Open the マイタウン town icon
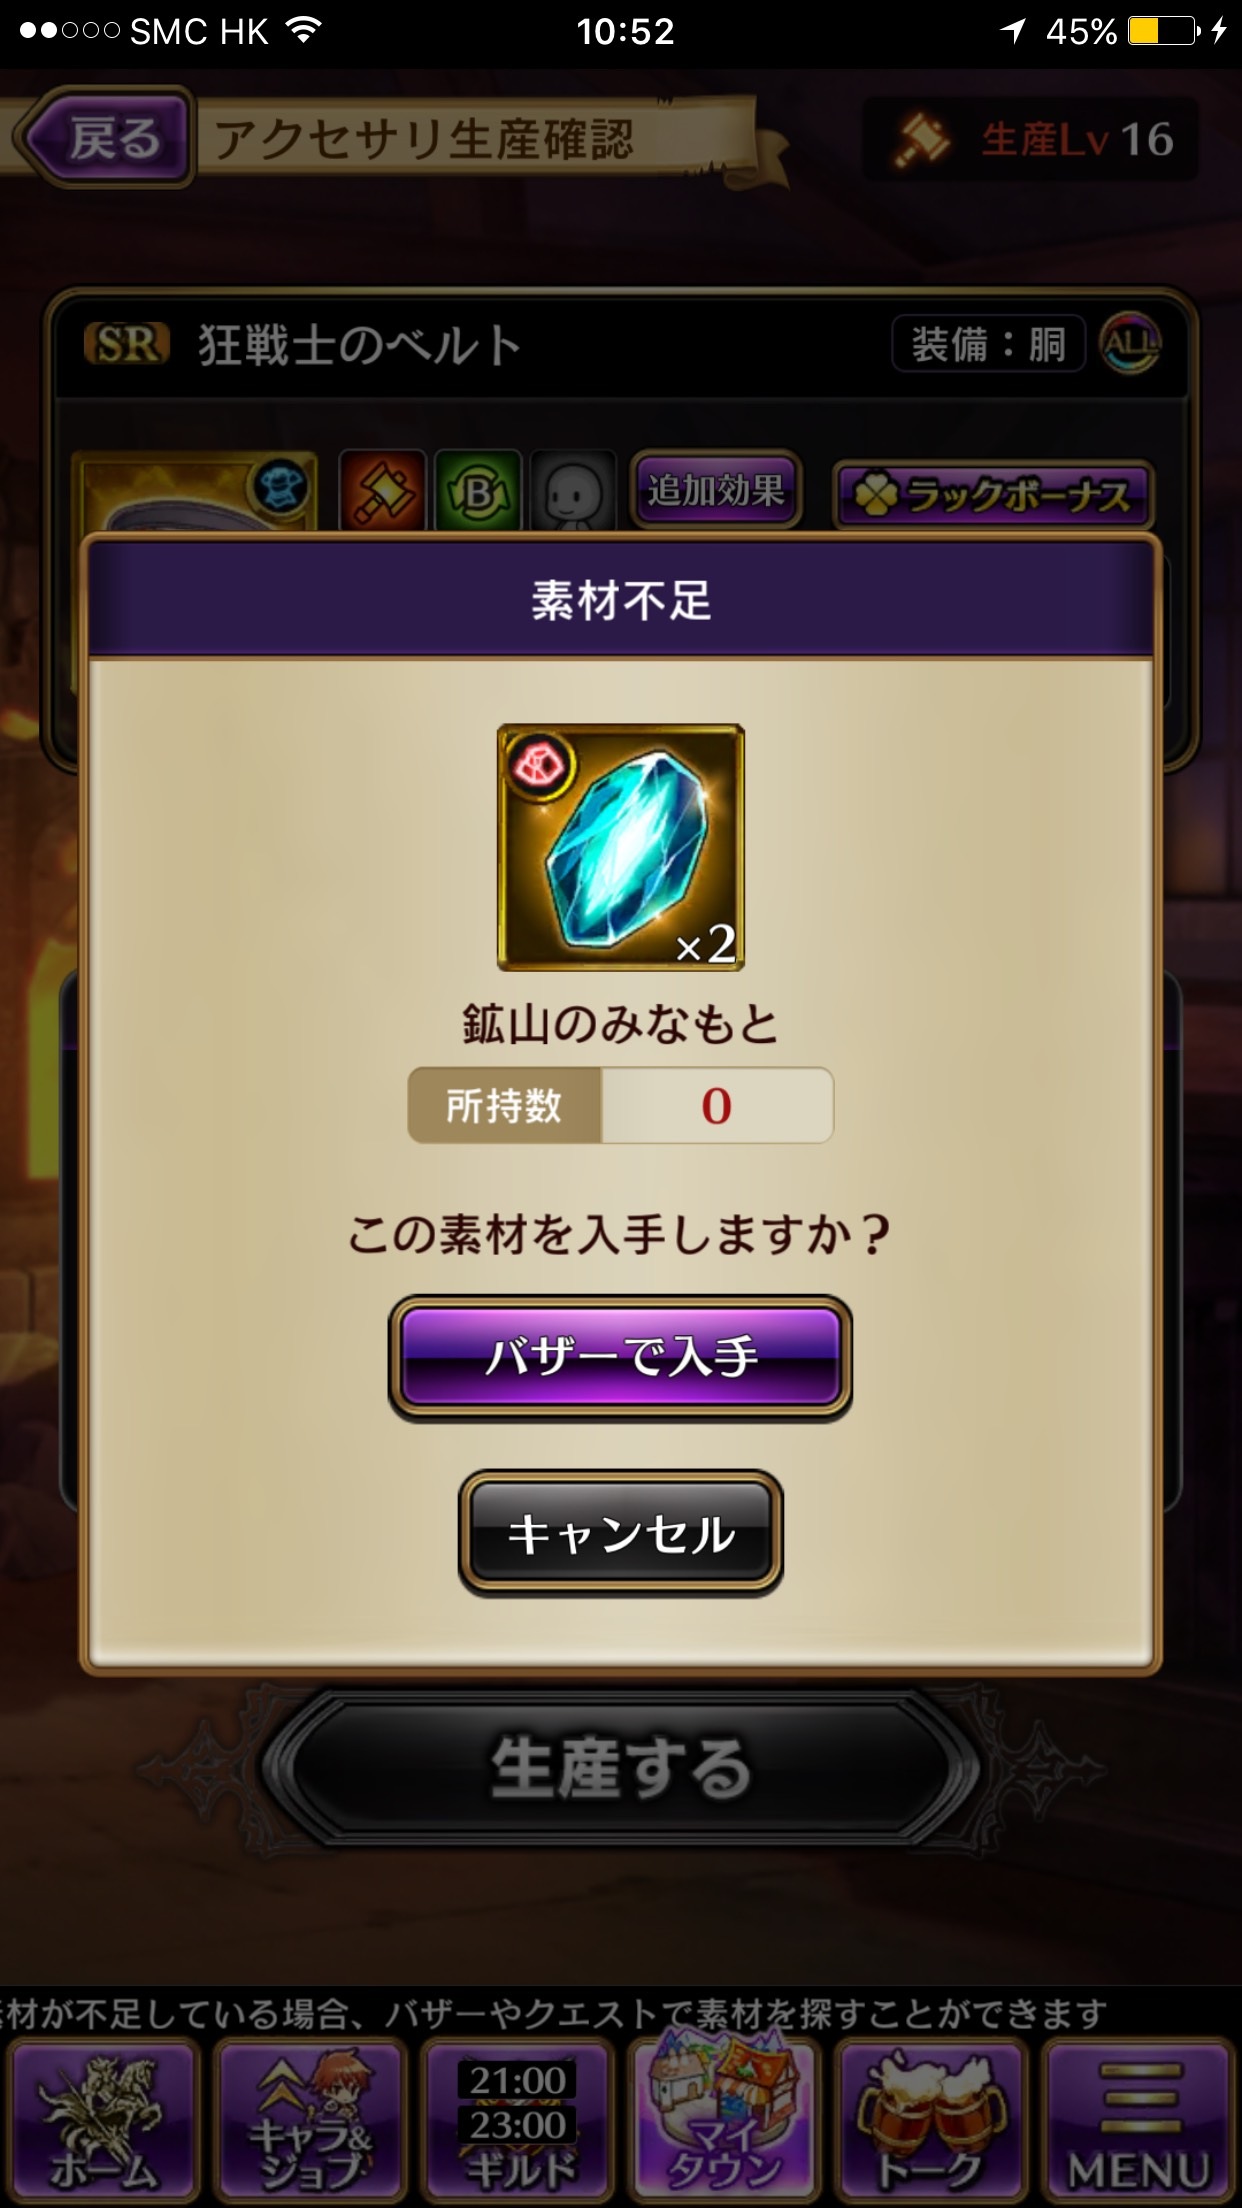The width and height of the screenshot is (1242, 2208). click(x=724, y=2120)
